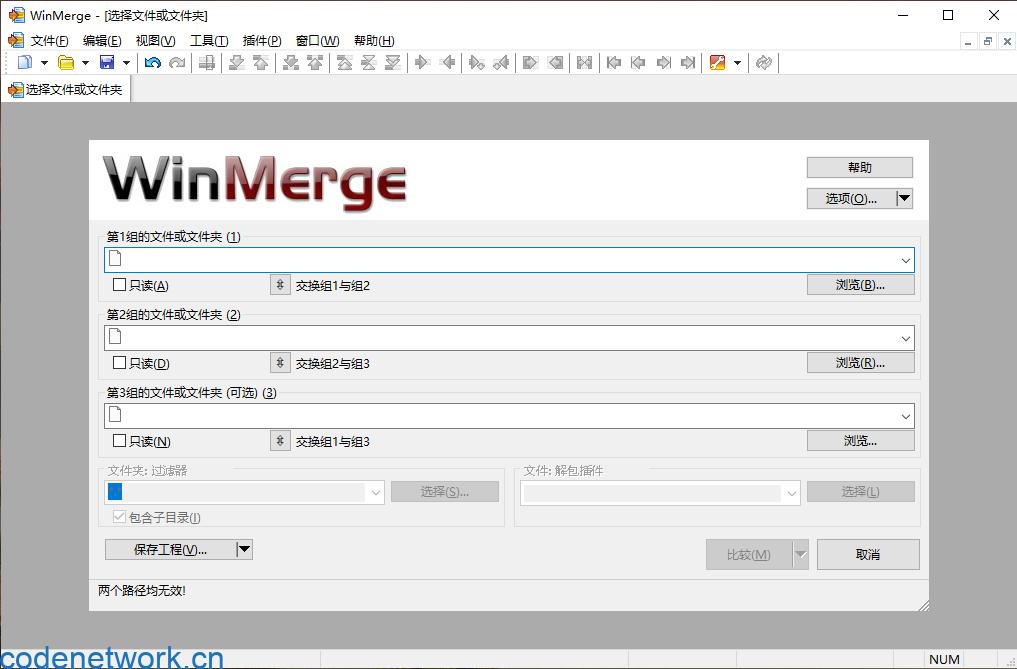The width and height of the screenshot is (1017, 669).
Task: Check 只读(N) for the third group
Action: point(120,441)
